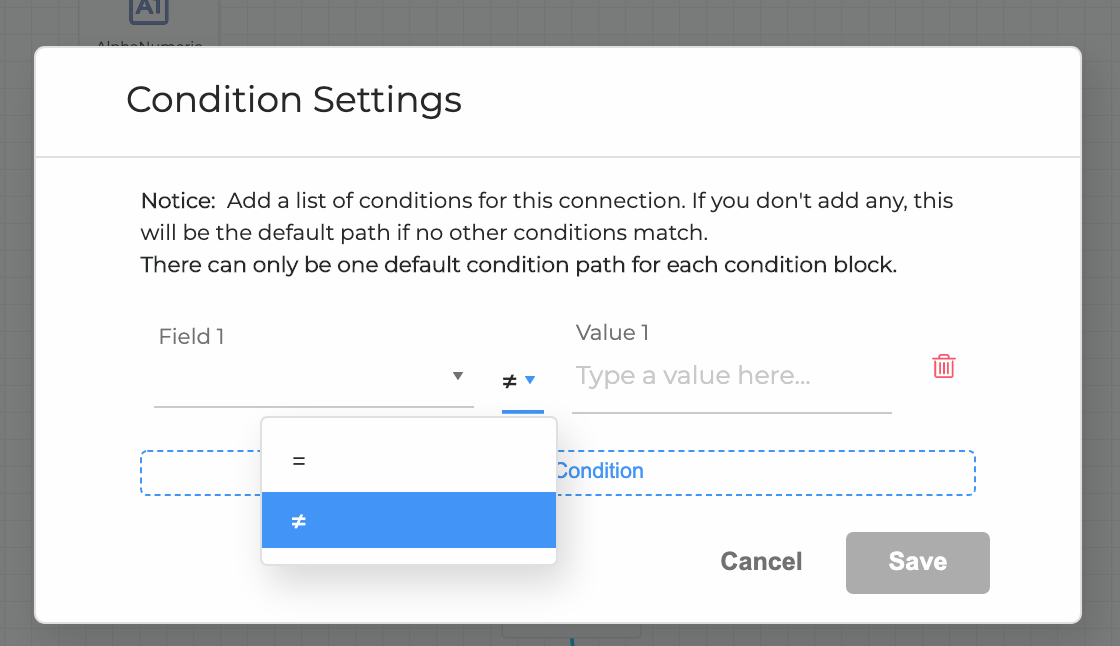1120x646 pixels.
Task: Open the Field 1 dropdown arrow
Action: (x=457, y=376)
